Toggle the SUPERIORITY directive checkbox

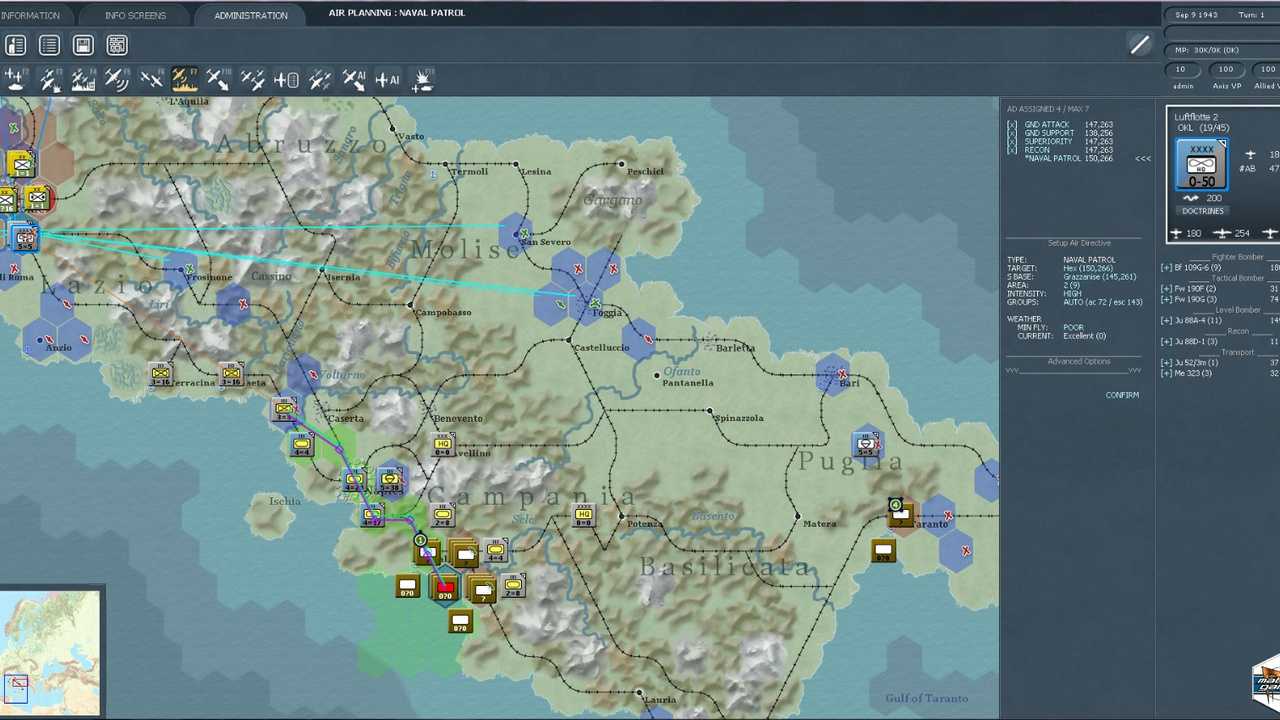click(1012, 142)
